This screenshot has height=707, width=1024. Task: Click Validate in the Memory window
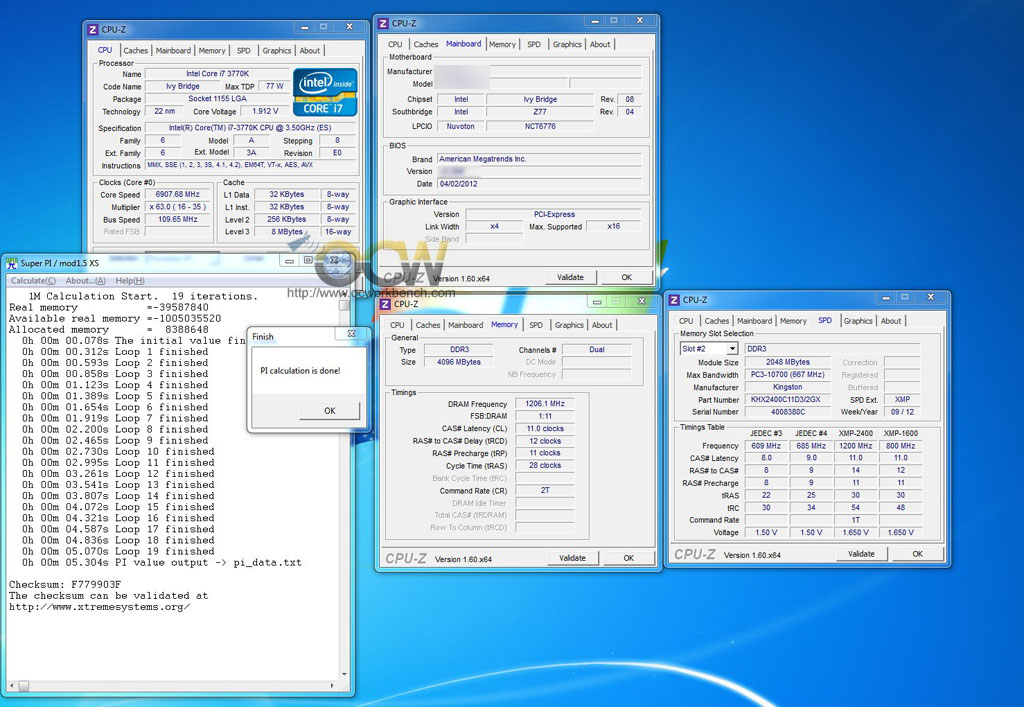(x=572, y=558)
